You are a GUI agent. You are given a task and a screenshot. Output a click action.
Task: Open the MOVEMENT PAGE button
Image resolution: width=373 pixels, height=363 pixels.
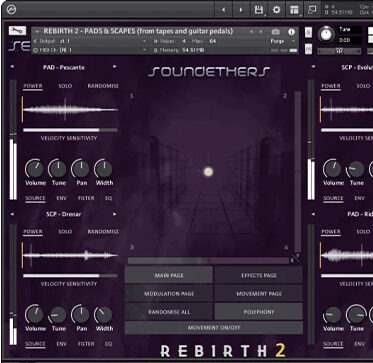click(x=259, y=294)
